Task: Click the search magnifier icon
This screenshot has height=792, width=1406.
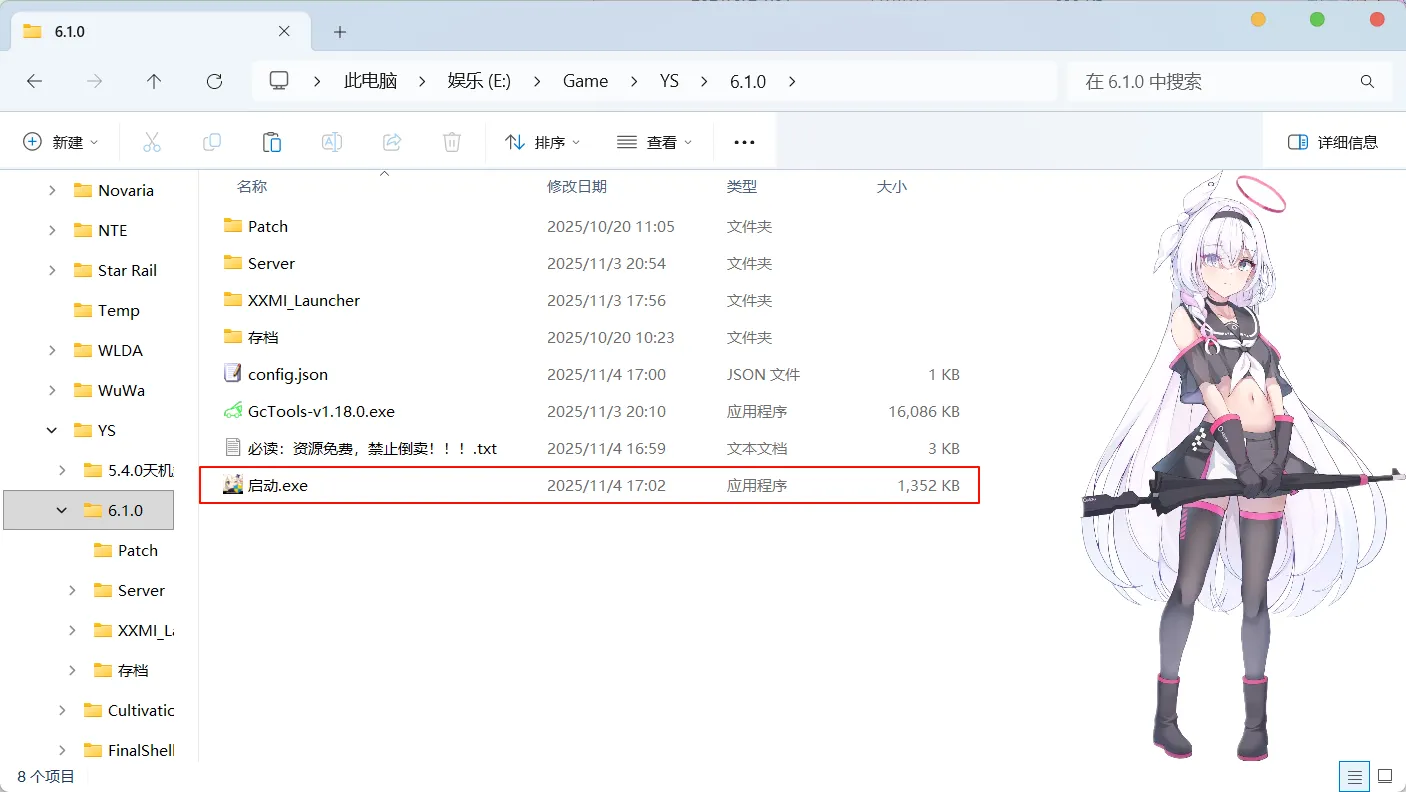Action: (1367, 81)
